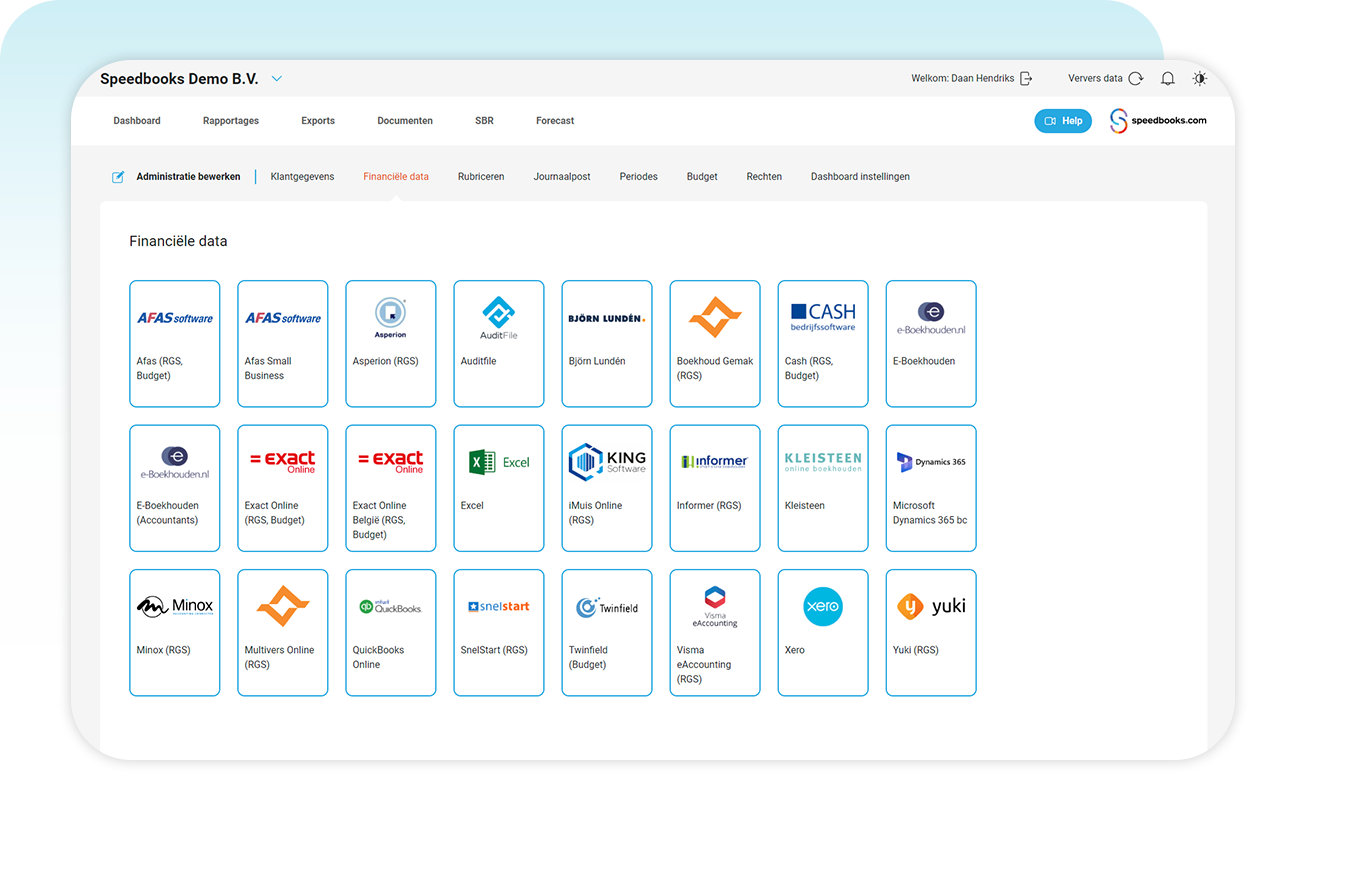The width and height of the screenshot is (1368, 894).
Task: Pick the Boekhoud Gemak (RGS) card
Action: point(715,344)
